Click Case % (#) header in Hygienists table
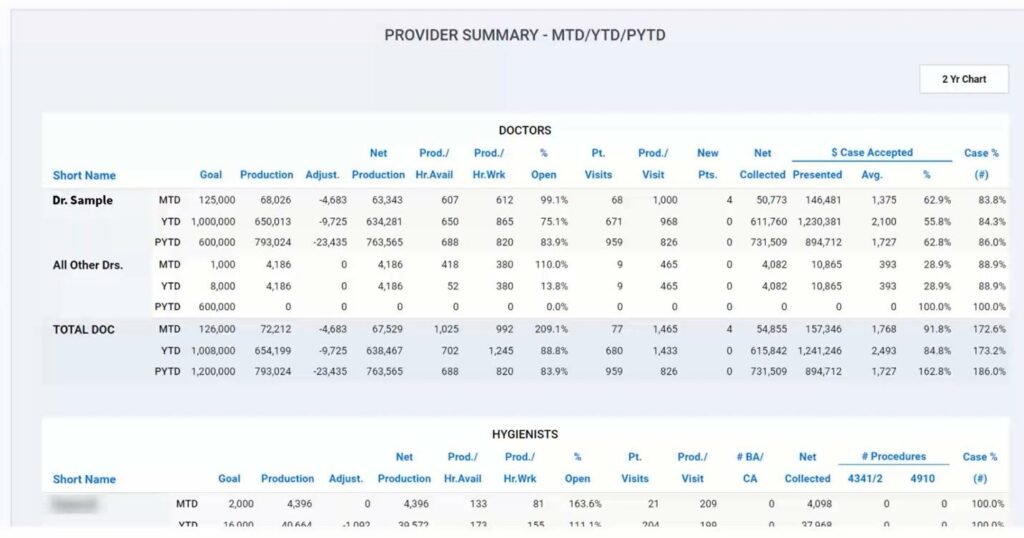Viewport: 1024px width, 538px height. (x=980, y=467)
